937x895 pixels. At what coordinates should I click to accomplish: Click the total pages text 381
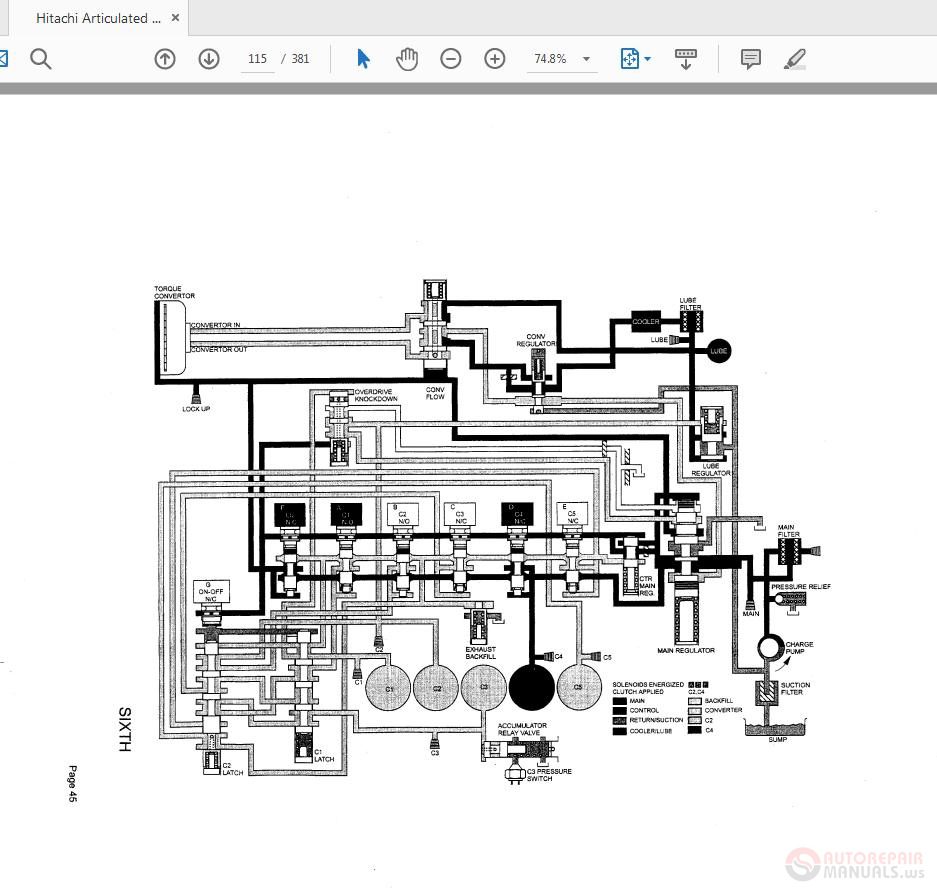tap(300, 59)
